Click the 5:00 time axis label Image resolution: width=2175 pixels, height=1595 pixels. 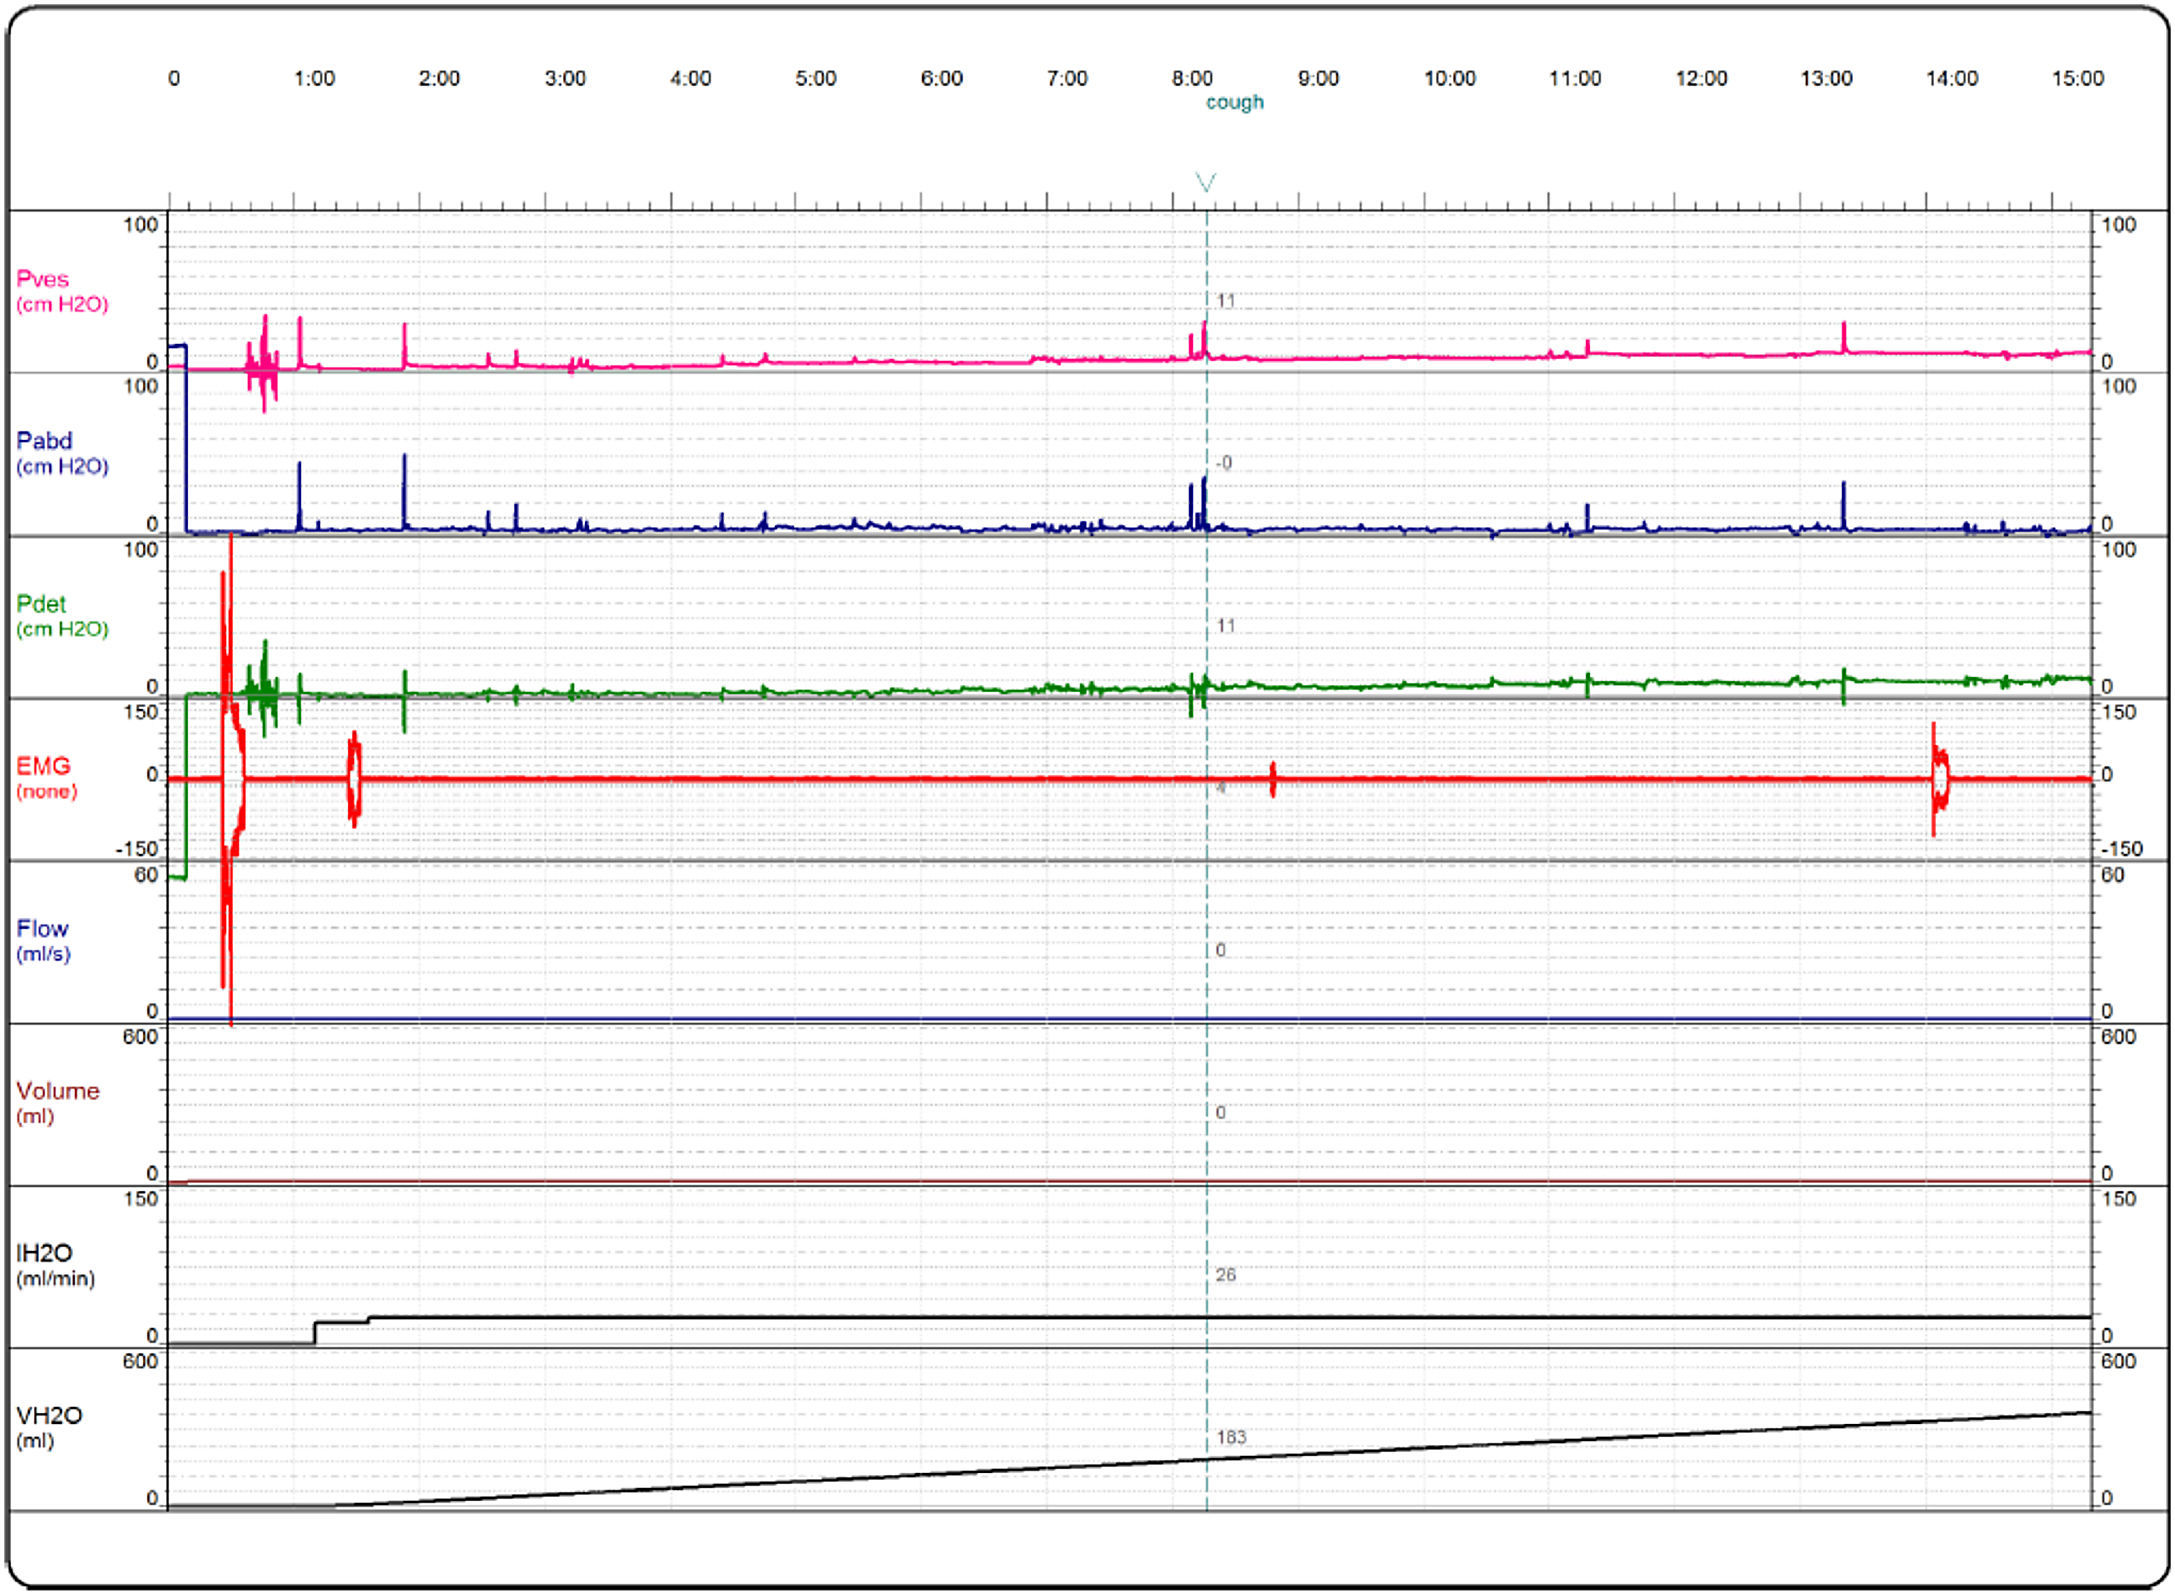(x=815, y=78)
